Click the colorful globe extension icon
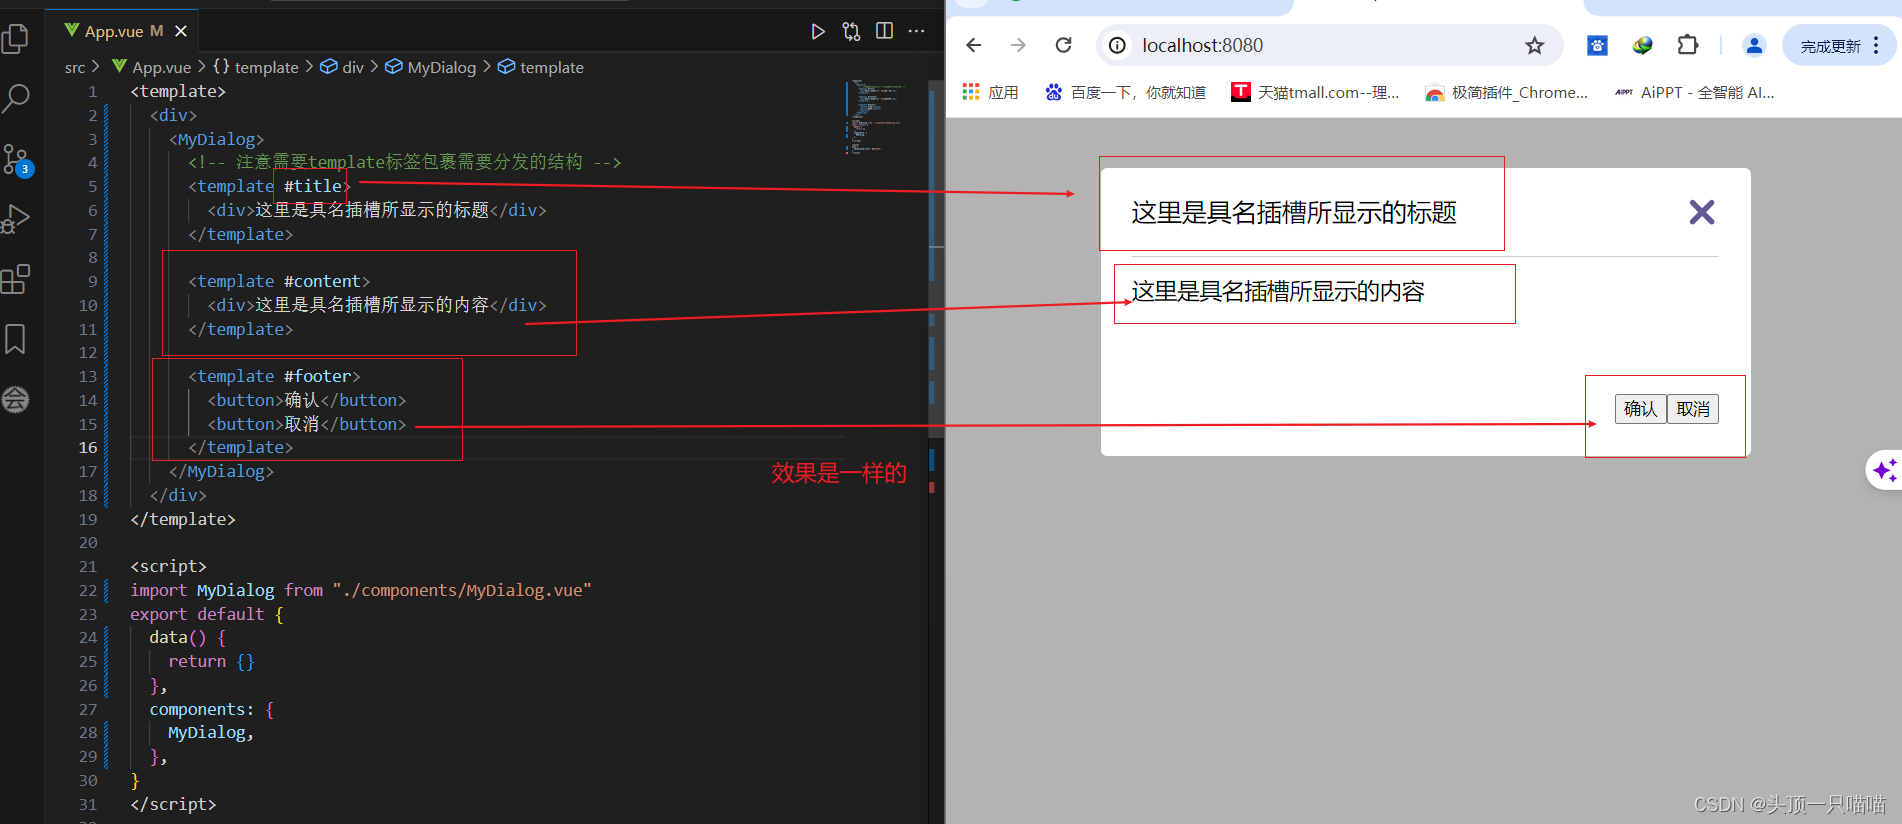This screenshot has height=824, width=1902. 1642,45
